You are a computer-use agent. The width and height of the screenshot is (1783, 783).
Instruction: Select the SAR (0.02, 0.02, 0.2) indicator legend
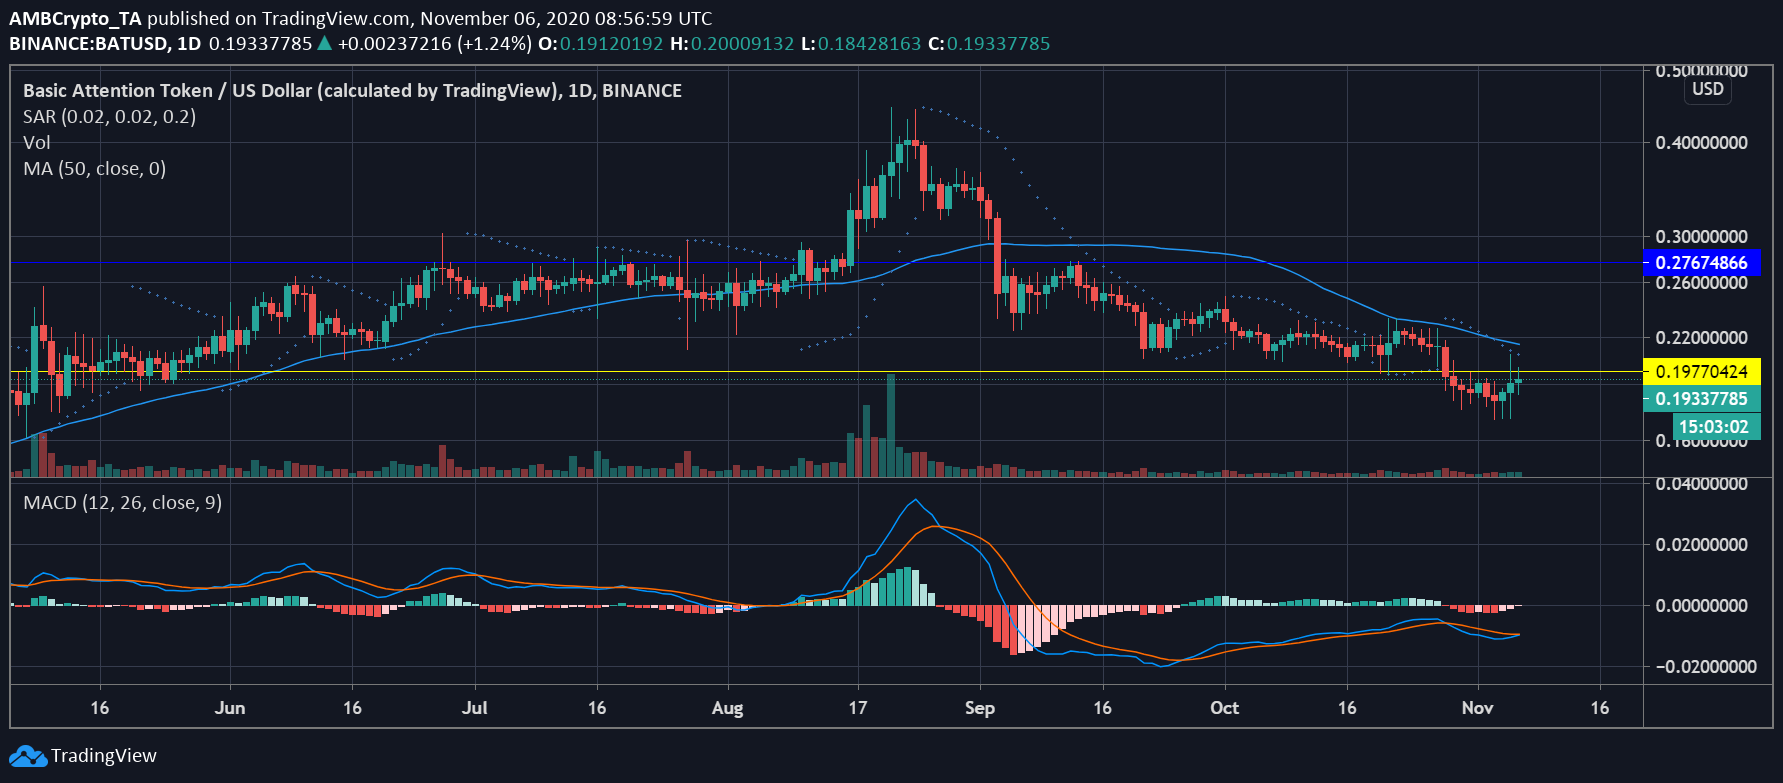coord(110,117)
